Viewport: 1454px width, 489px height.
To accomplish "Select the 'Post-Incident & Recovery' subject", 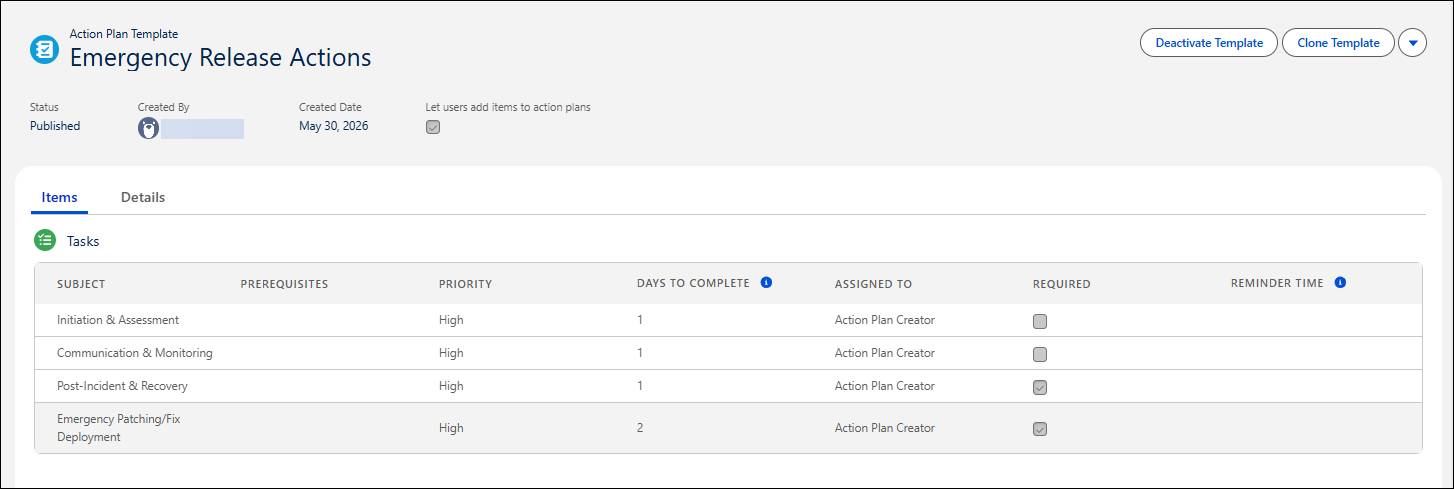I will [122, 386].
